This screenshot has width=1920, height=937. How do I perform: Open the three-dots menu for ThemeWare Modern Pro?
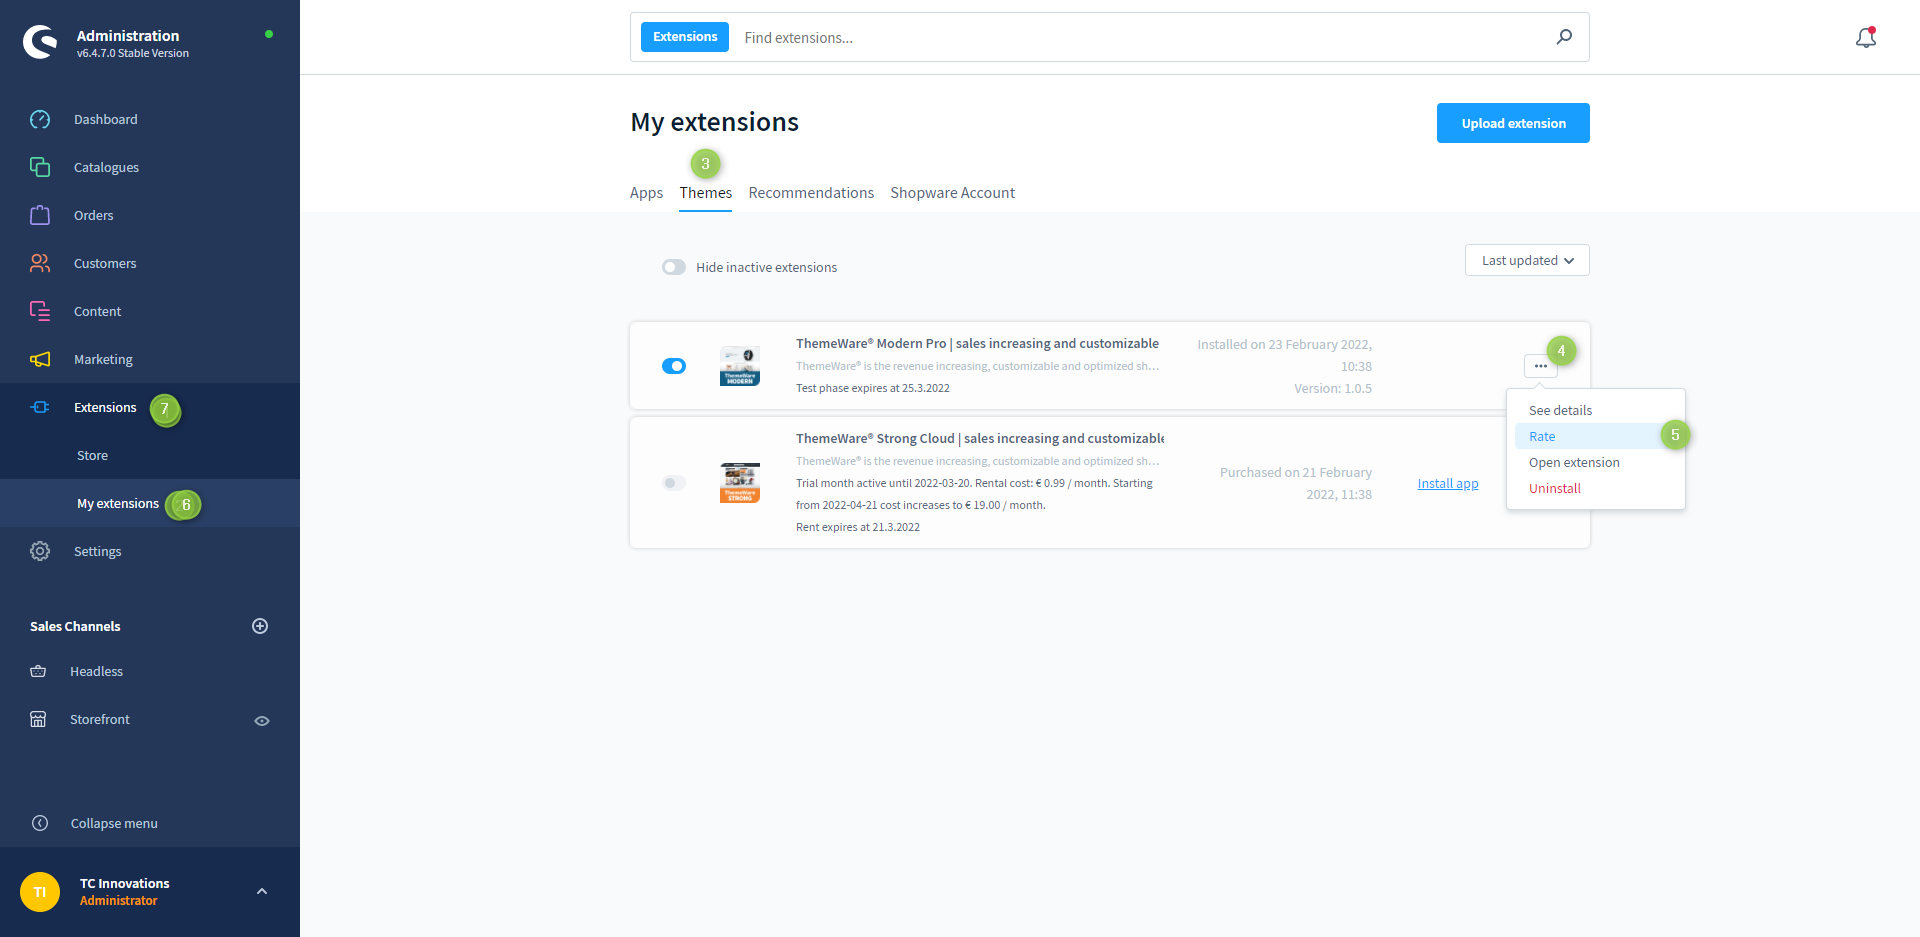pos(1541,366)
